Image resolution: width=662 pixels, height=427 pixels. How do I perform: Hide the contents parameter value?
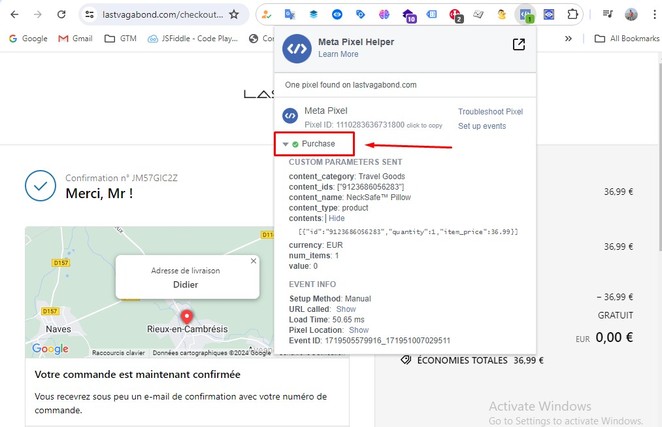pyautogui.click(x=336, y=218)
